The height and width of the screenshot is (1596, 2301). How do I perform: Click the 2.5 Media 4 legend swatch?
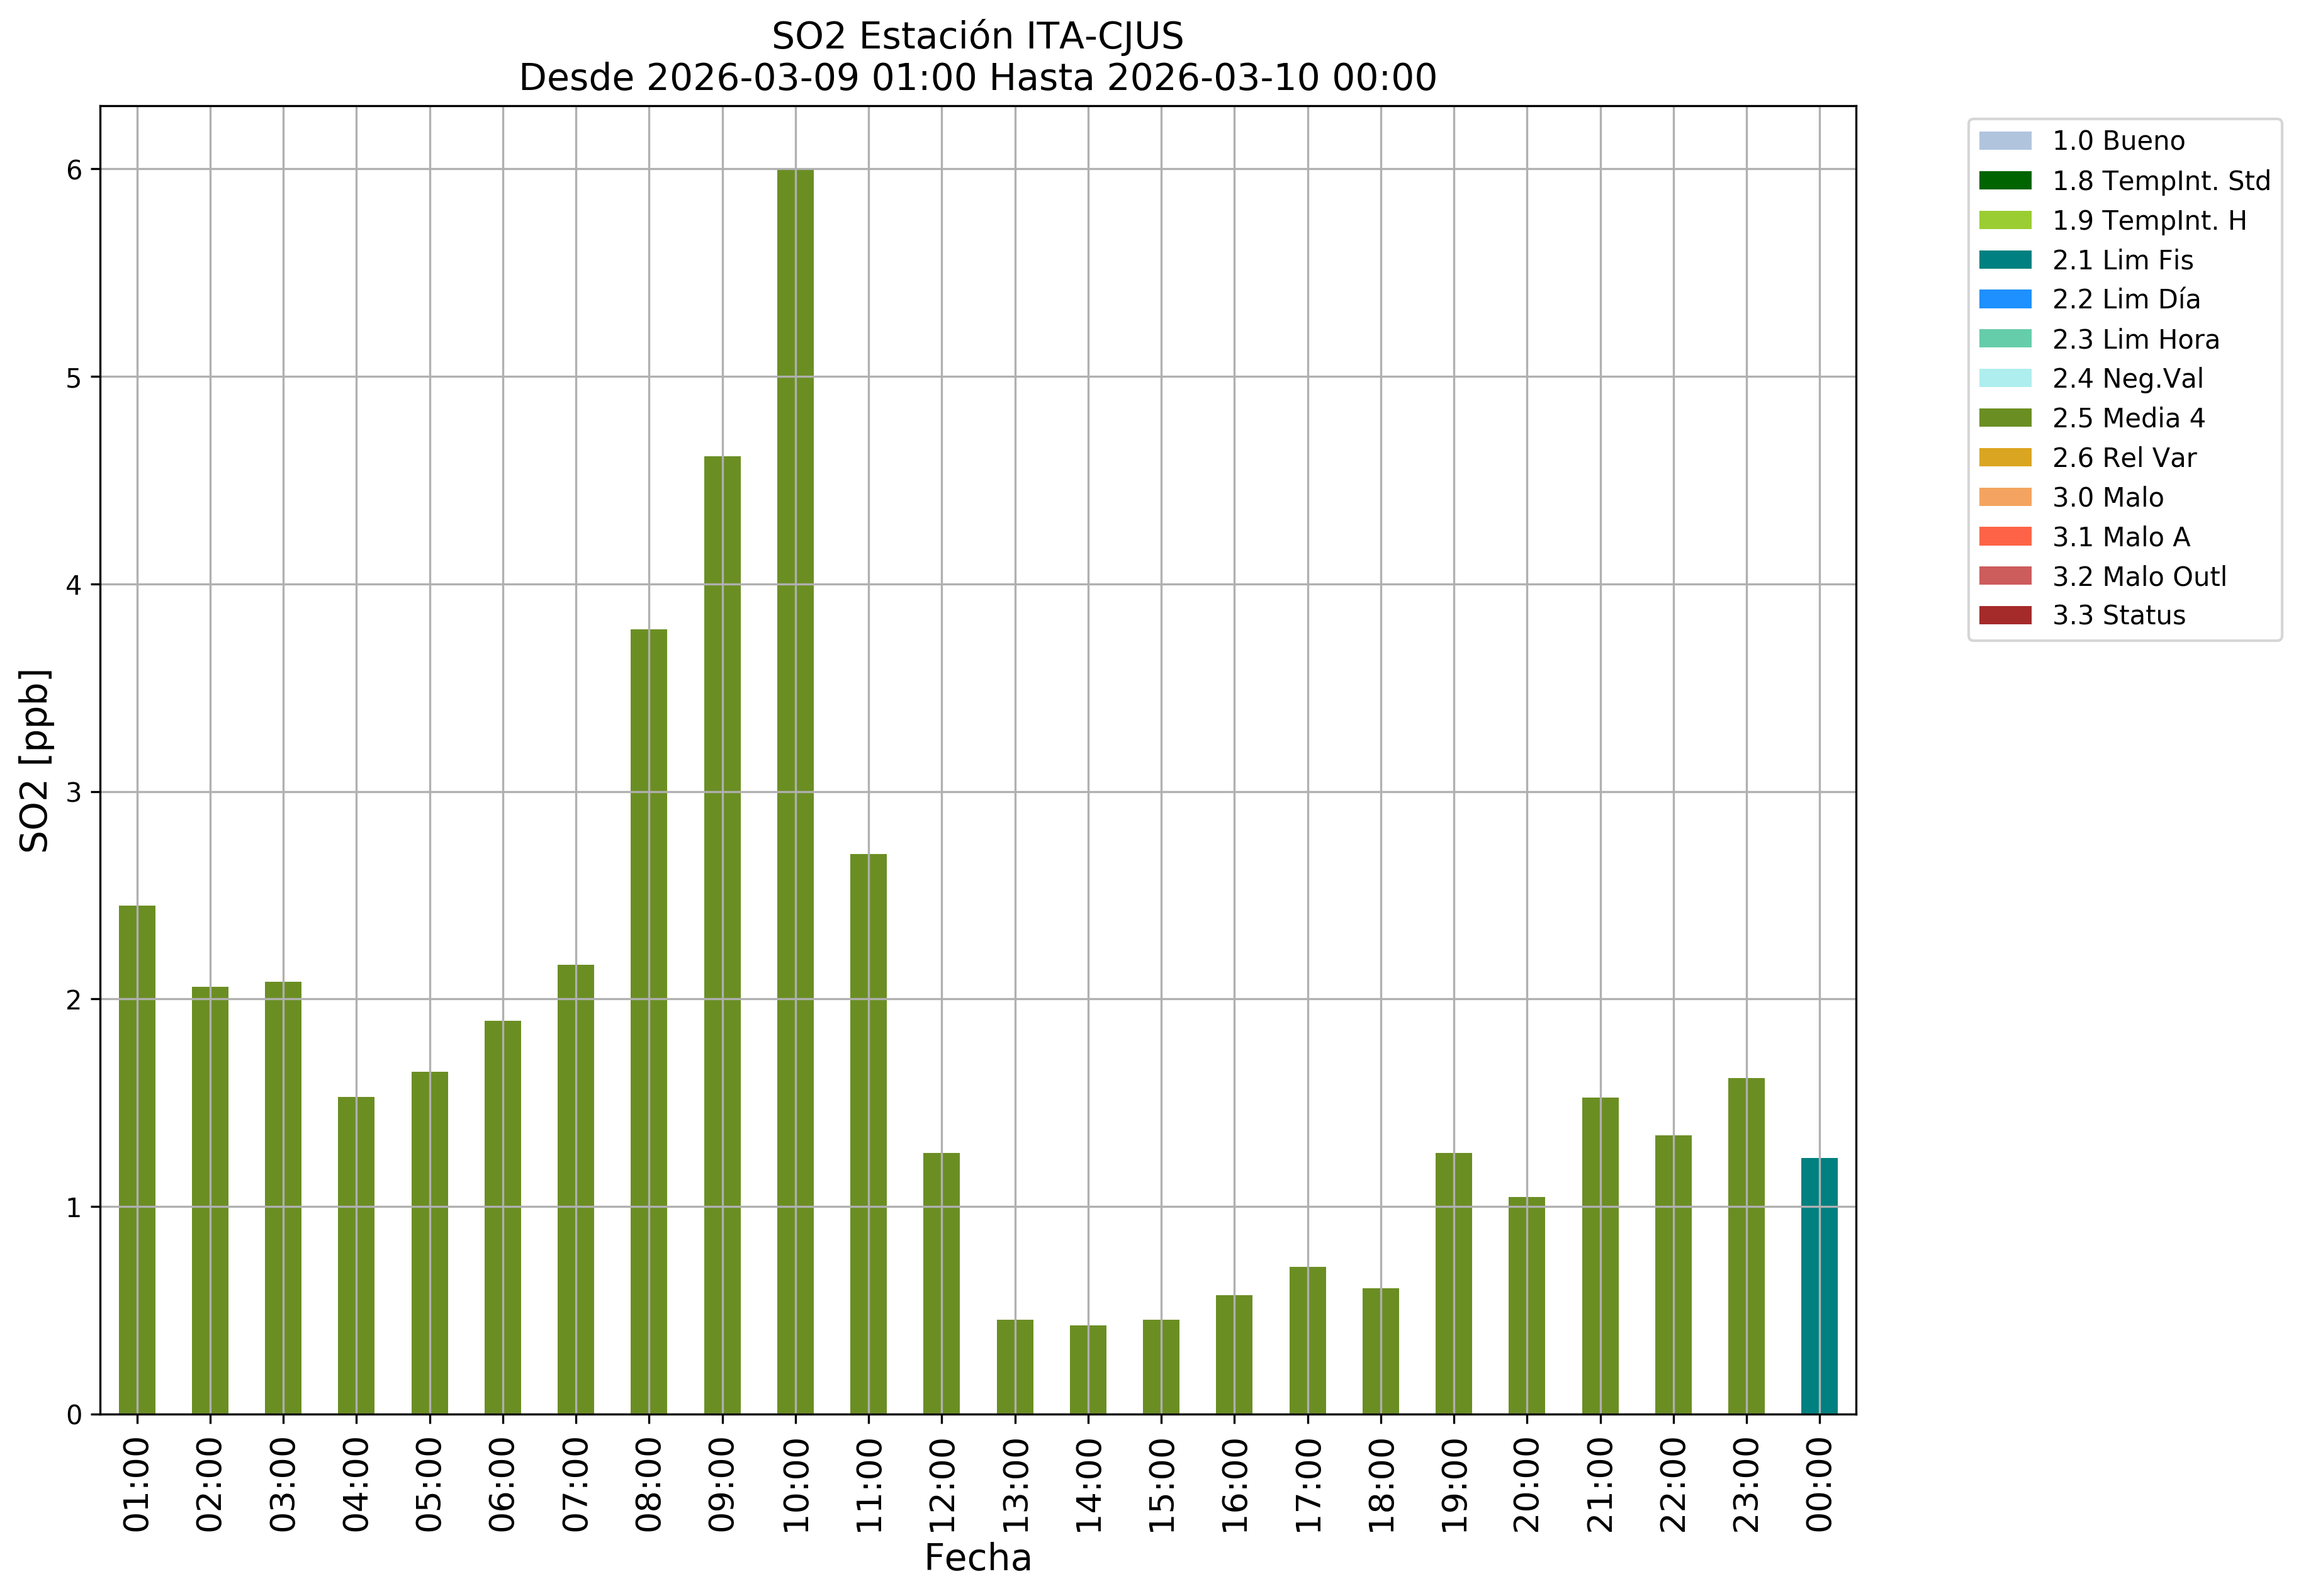[2004, 418]
